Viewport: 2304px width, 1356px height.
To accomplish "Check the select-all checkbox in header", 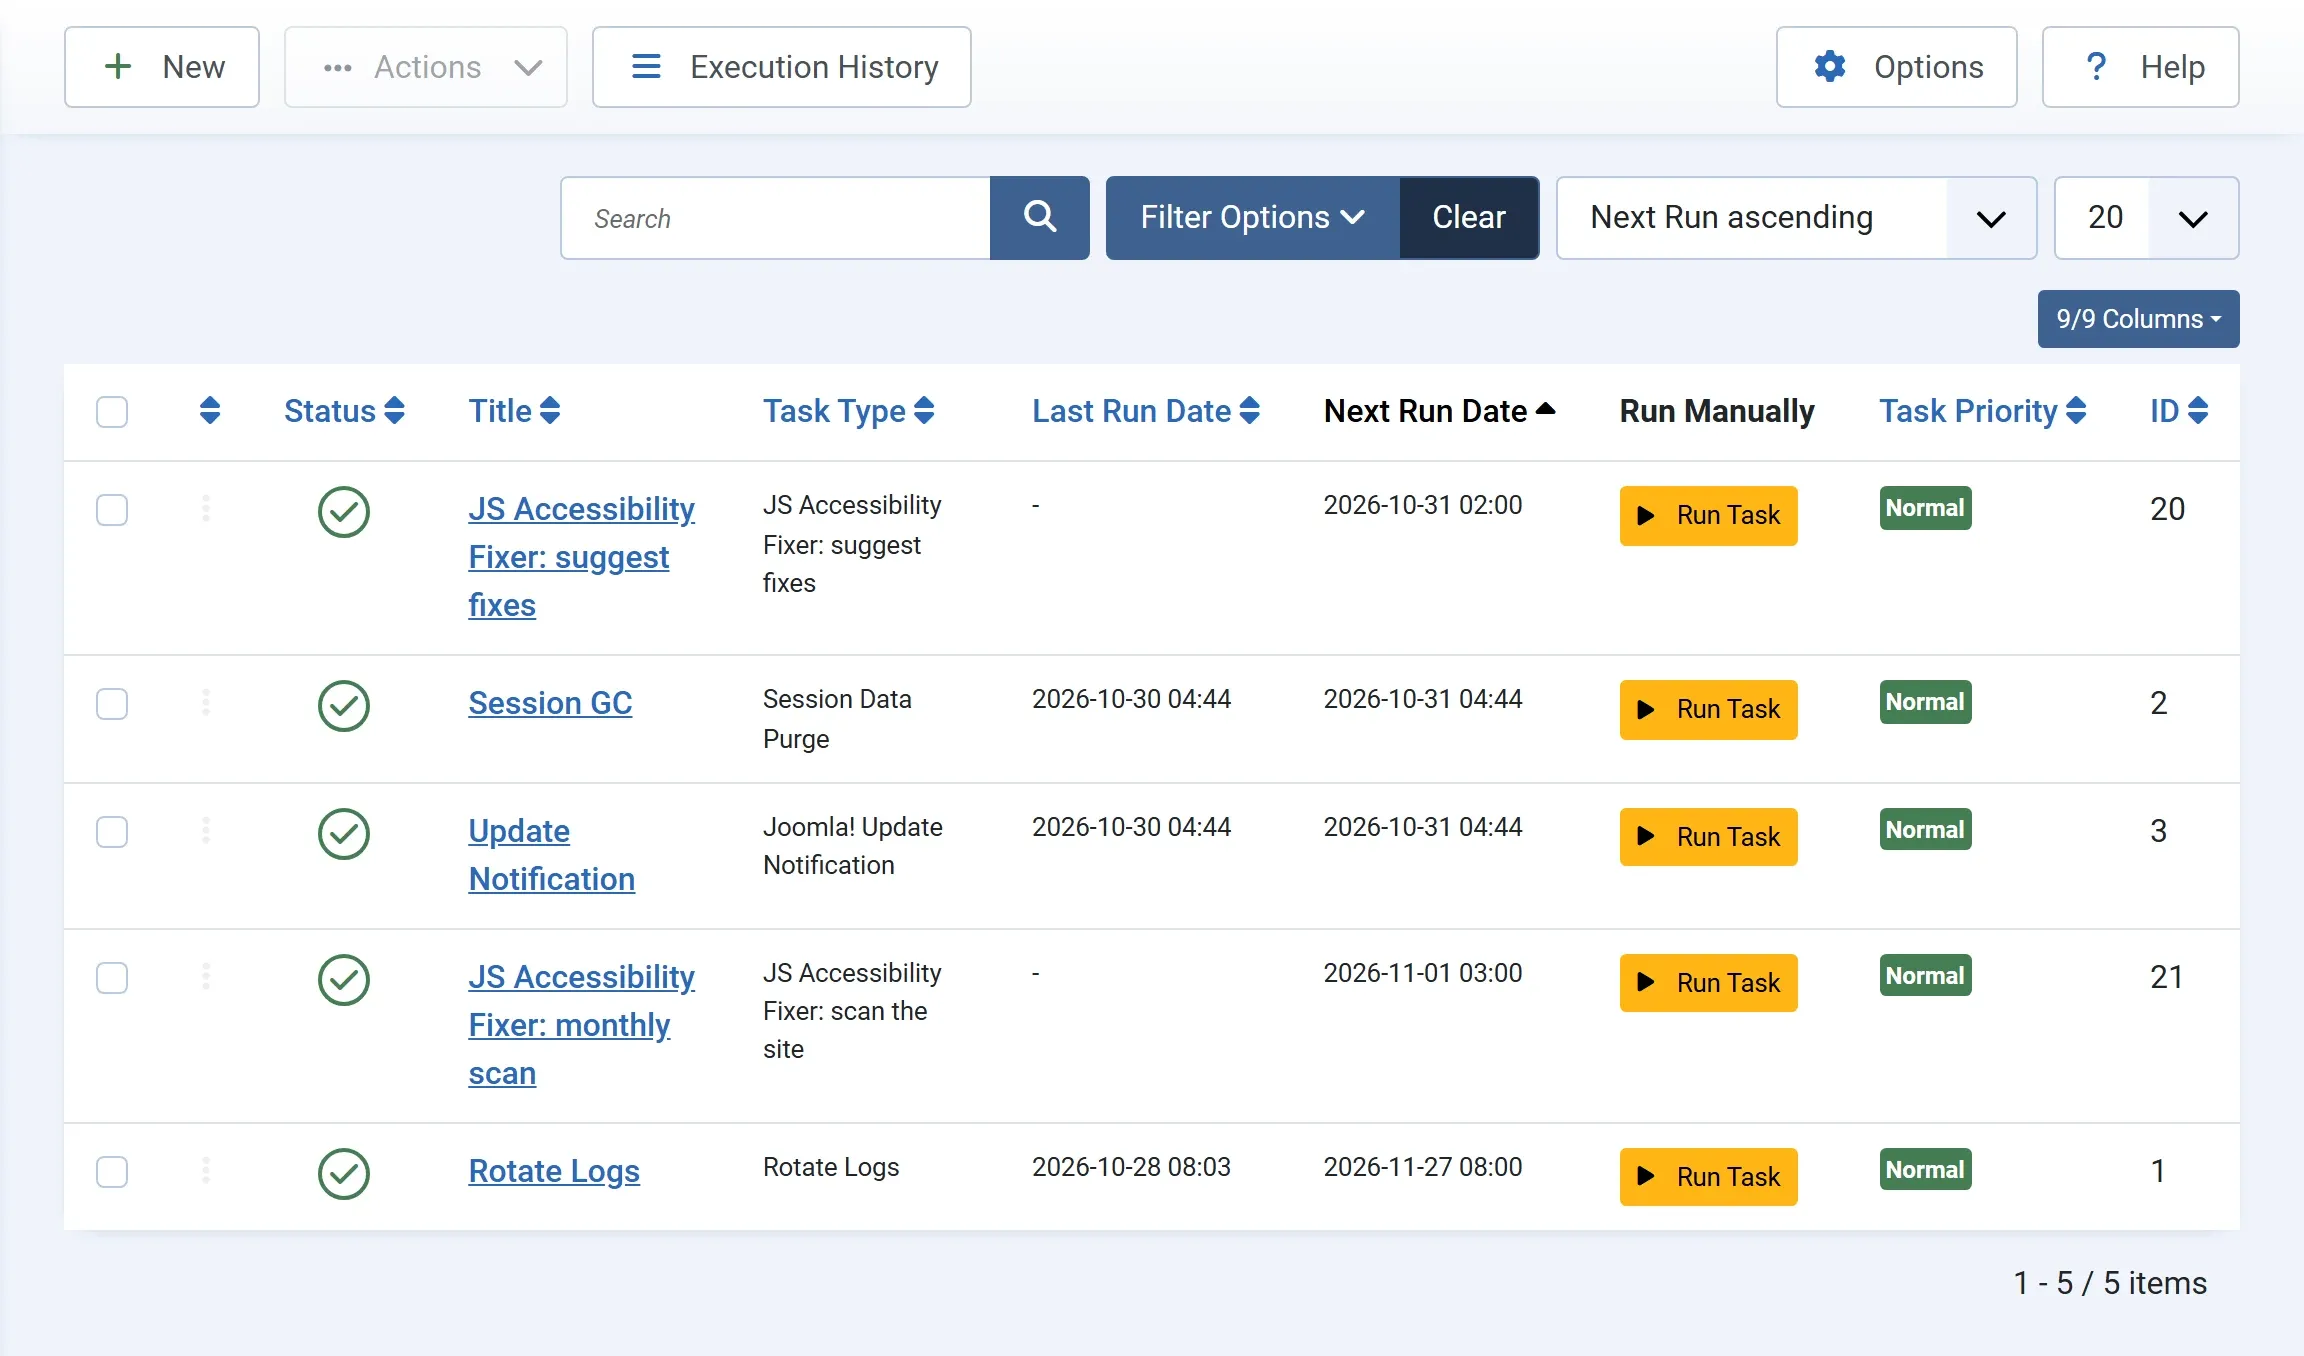I will tap(112, 412).
